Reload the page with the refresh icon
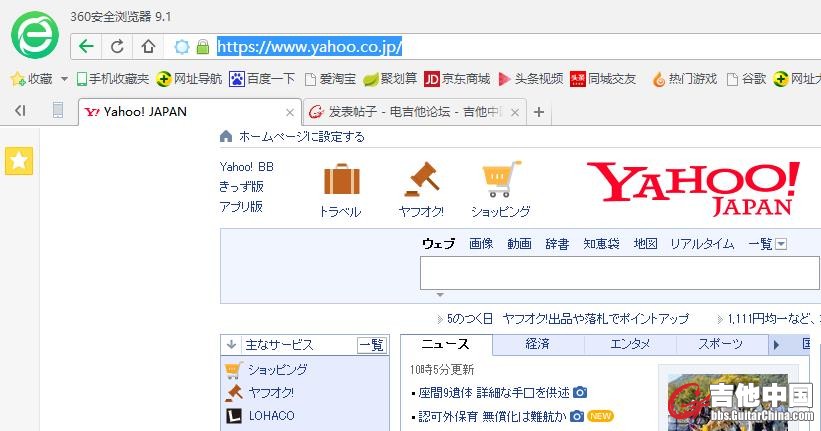This screenshot has height=431, width=821. [x=117, y=46]
